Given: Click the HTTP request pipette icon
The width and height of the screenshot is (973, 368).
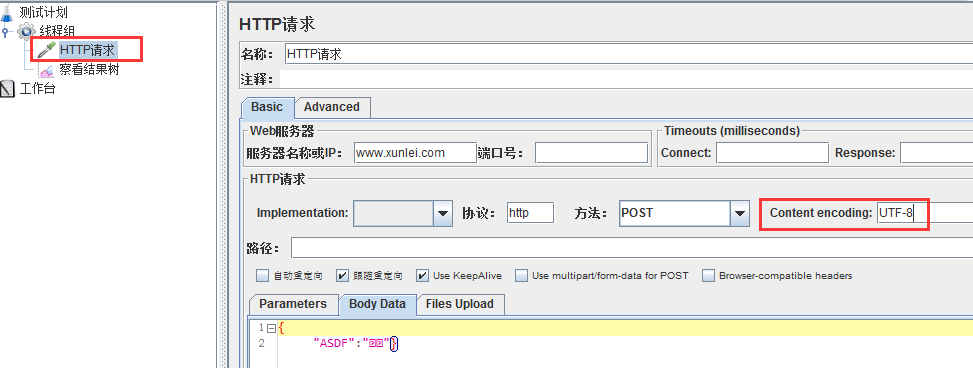Looking at the screenshot, I should point(47,50).
